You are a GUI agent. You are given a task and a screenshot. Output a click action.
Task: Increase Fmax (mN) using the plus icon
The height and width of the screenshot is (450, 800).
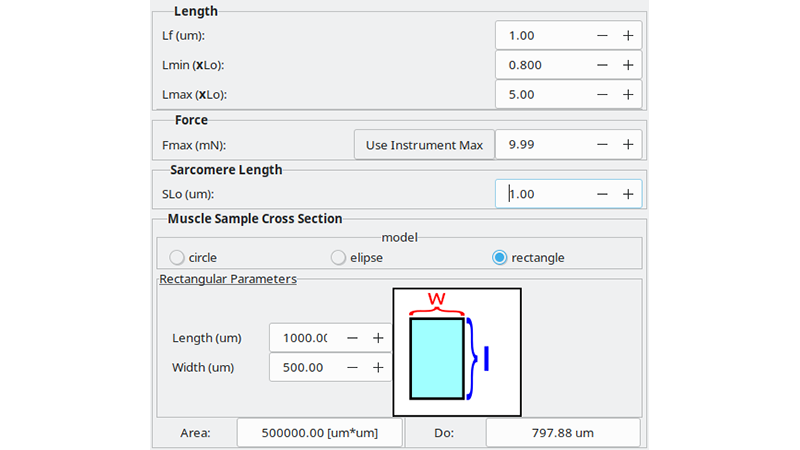click(x=628, y=144)
